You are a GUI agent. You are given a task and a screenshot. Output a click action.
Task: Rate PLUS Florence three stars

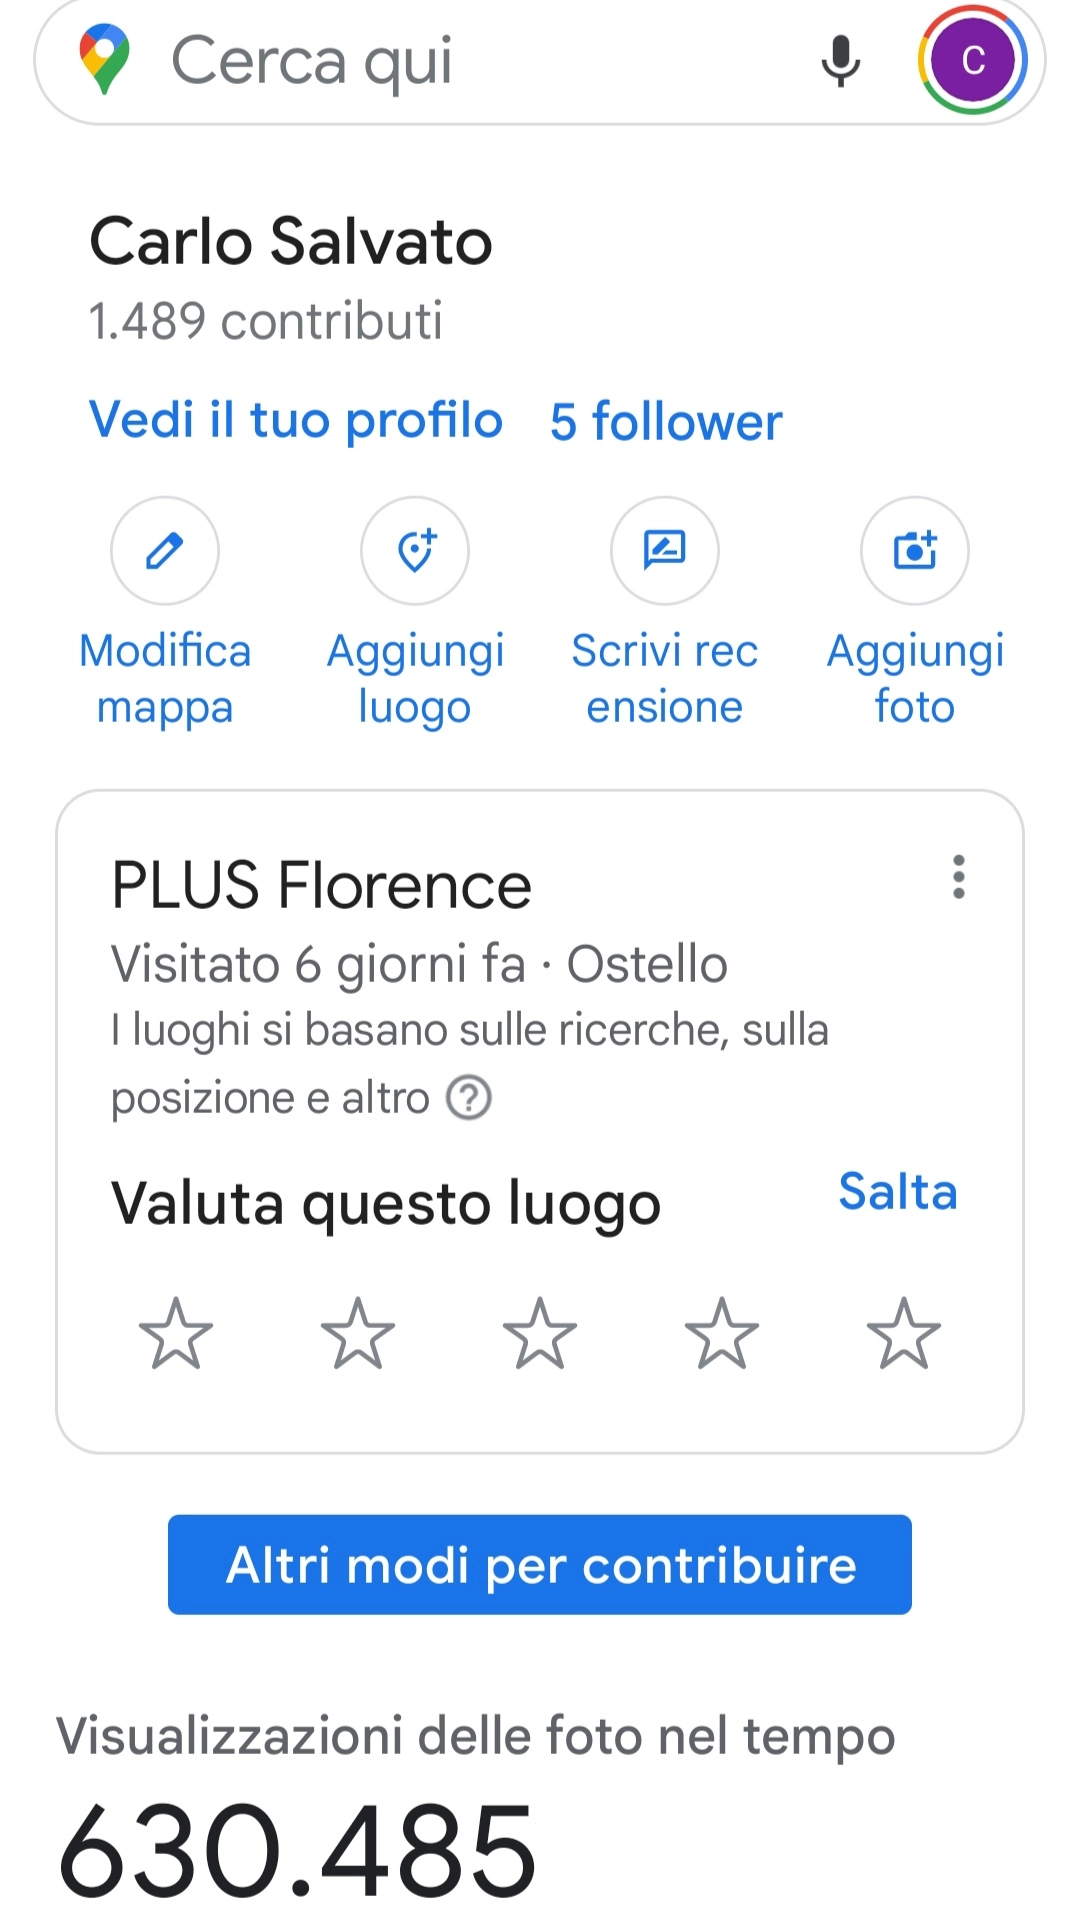click(x=540, y=1333)
